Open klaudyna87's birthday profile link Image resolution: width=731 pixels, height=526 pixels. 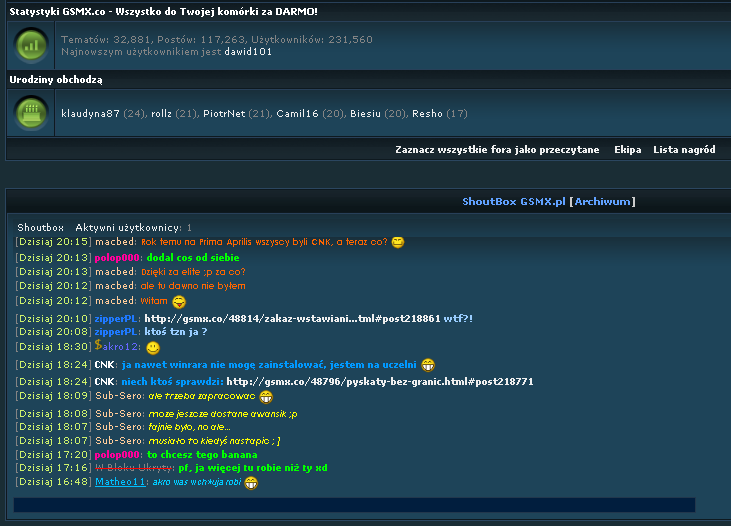(x=90, y=114)
